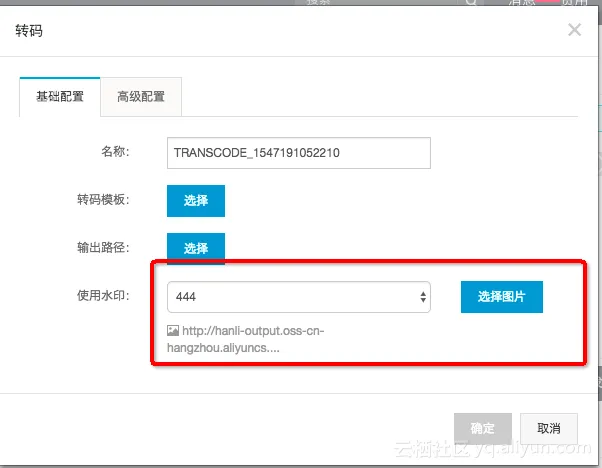Switch to the 基础配置 tab
Viewport: 602px width, 468px height.
tap(60, 96)
